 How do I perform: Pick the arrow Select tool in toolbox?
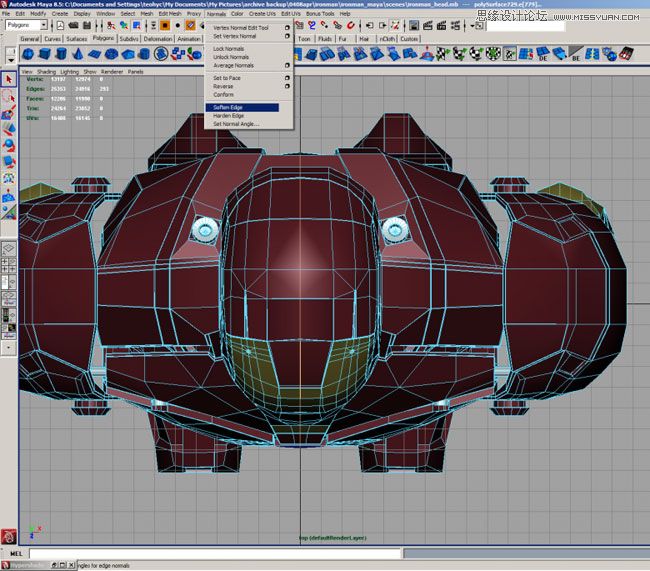click(x=9, y=79)
